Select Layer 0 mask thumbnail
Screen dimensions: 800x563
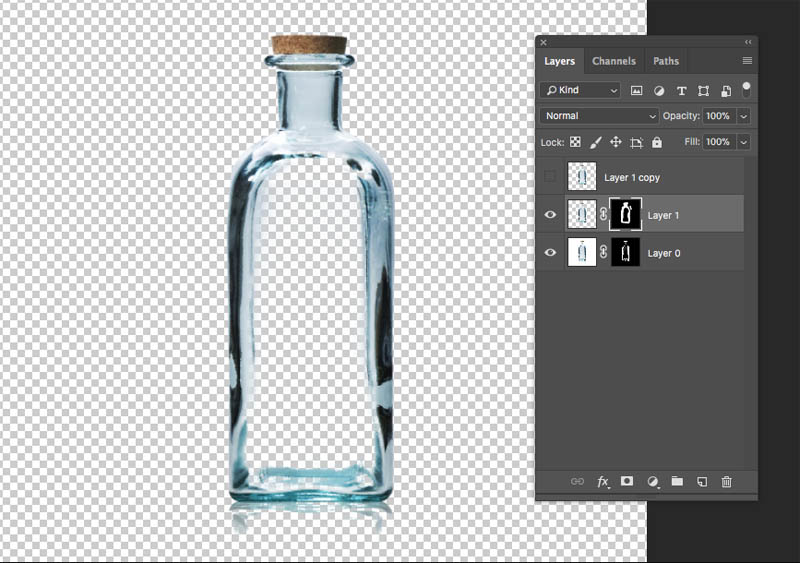click(626, 252)
